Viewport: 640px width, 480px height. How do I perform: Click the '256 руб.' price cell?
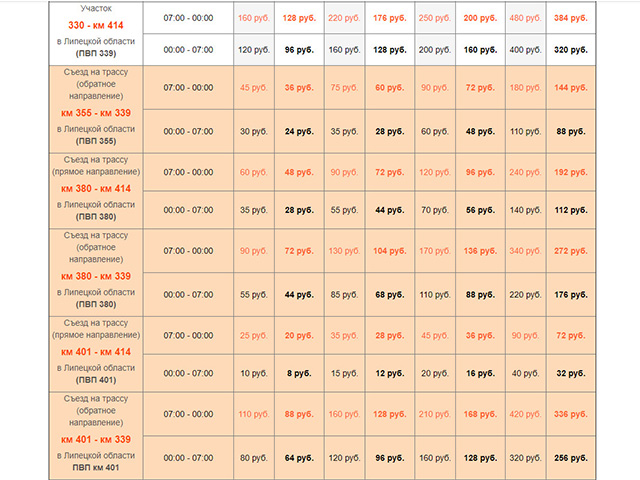pyautogui.click(x=571, y=458)
